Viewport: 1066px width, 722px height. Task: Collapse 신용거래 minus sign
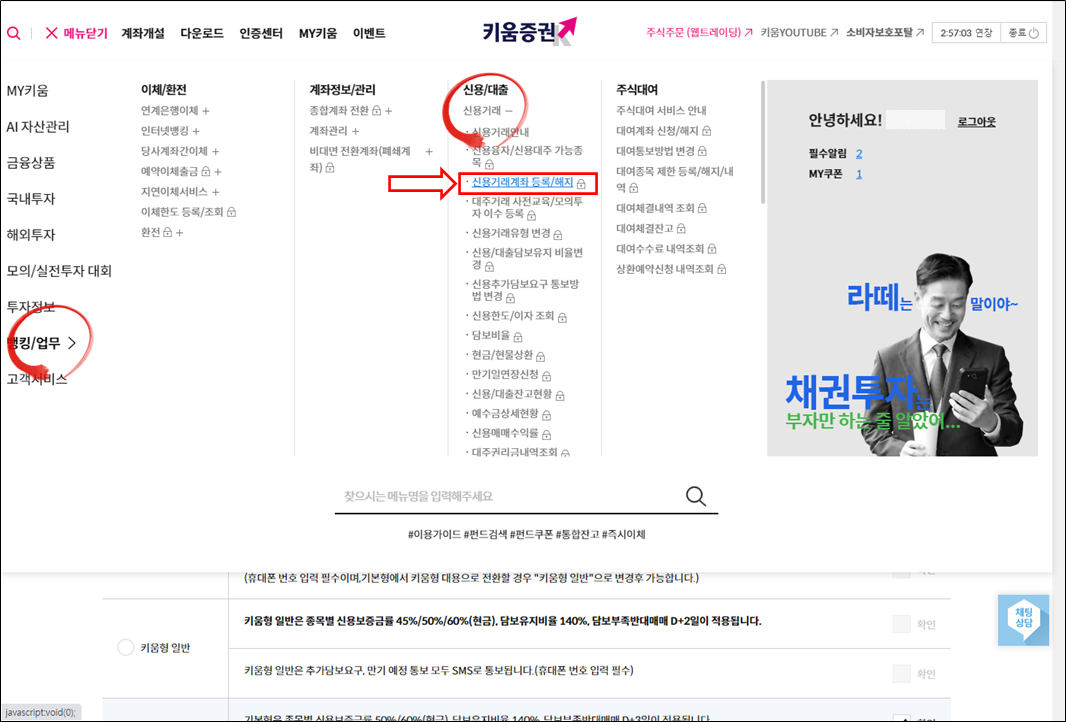point(509,111)
